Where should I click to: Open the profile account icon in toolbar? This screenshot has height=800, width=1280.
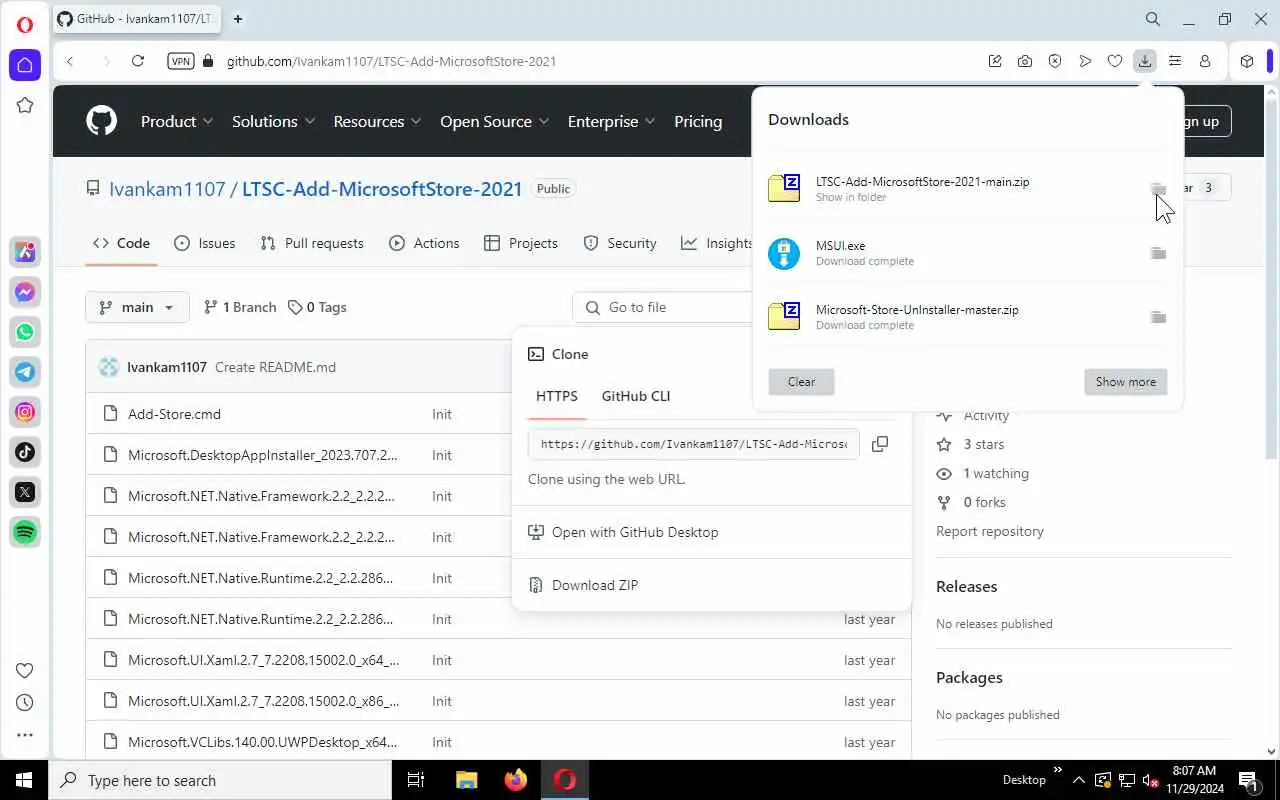[1205, 61]
